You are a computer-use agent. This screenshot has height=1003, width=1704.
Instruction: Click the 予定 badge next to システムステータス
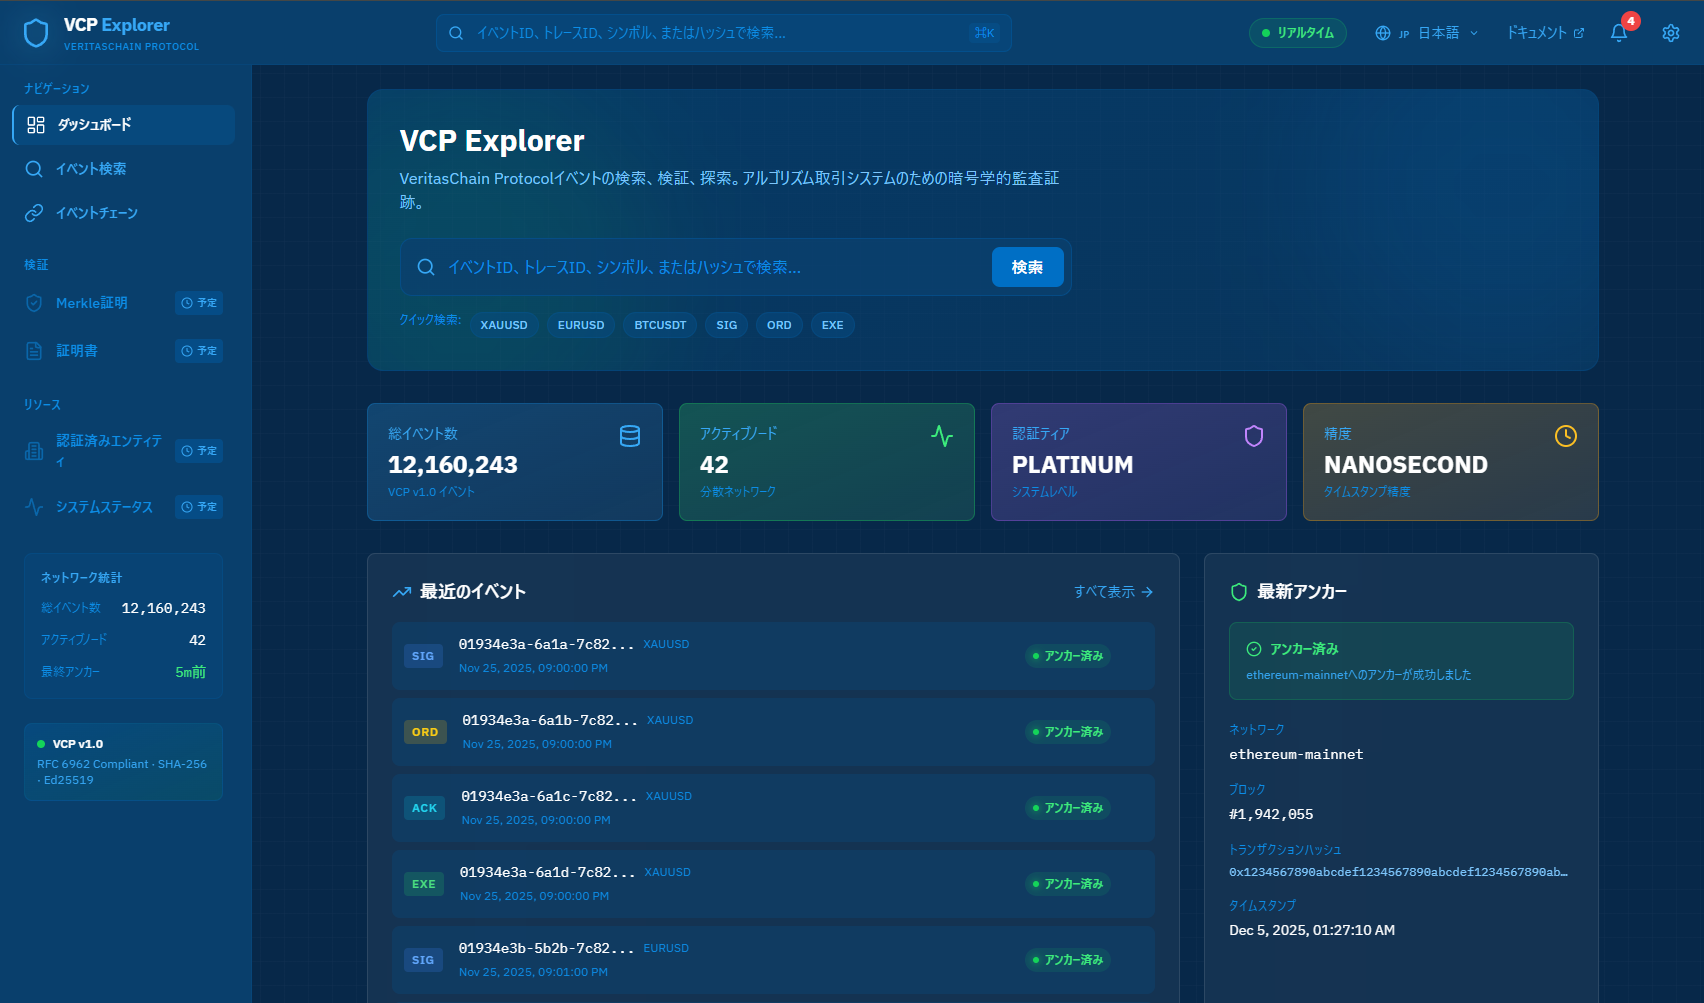[x=199, y=507]
